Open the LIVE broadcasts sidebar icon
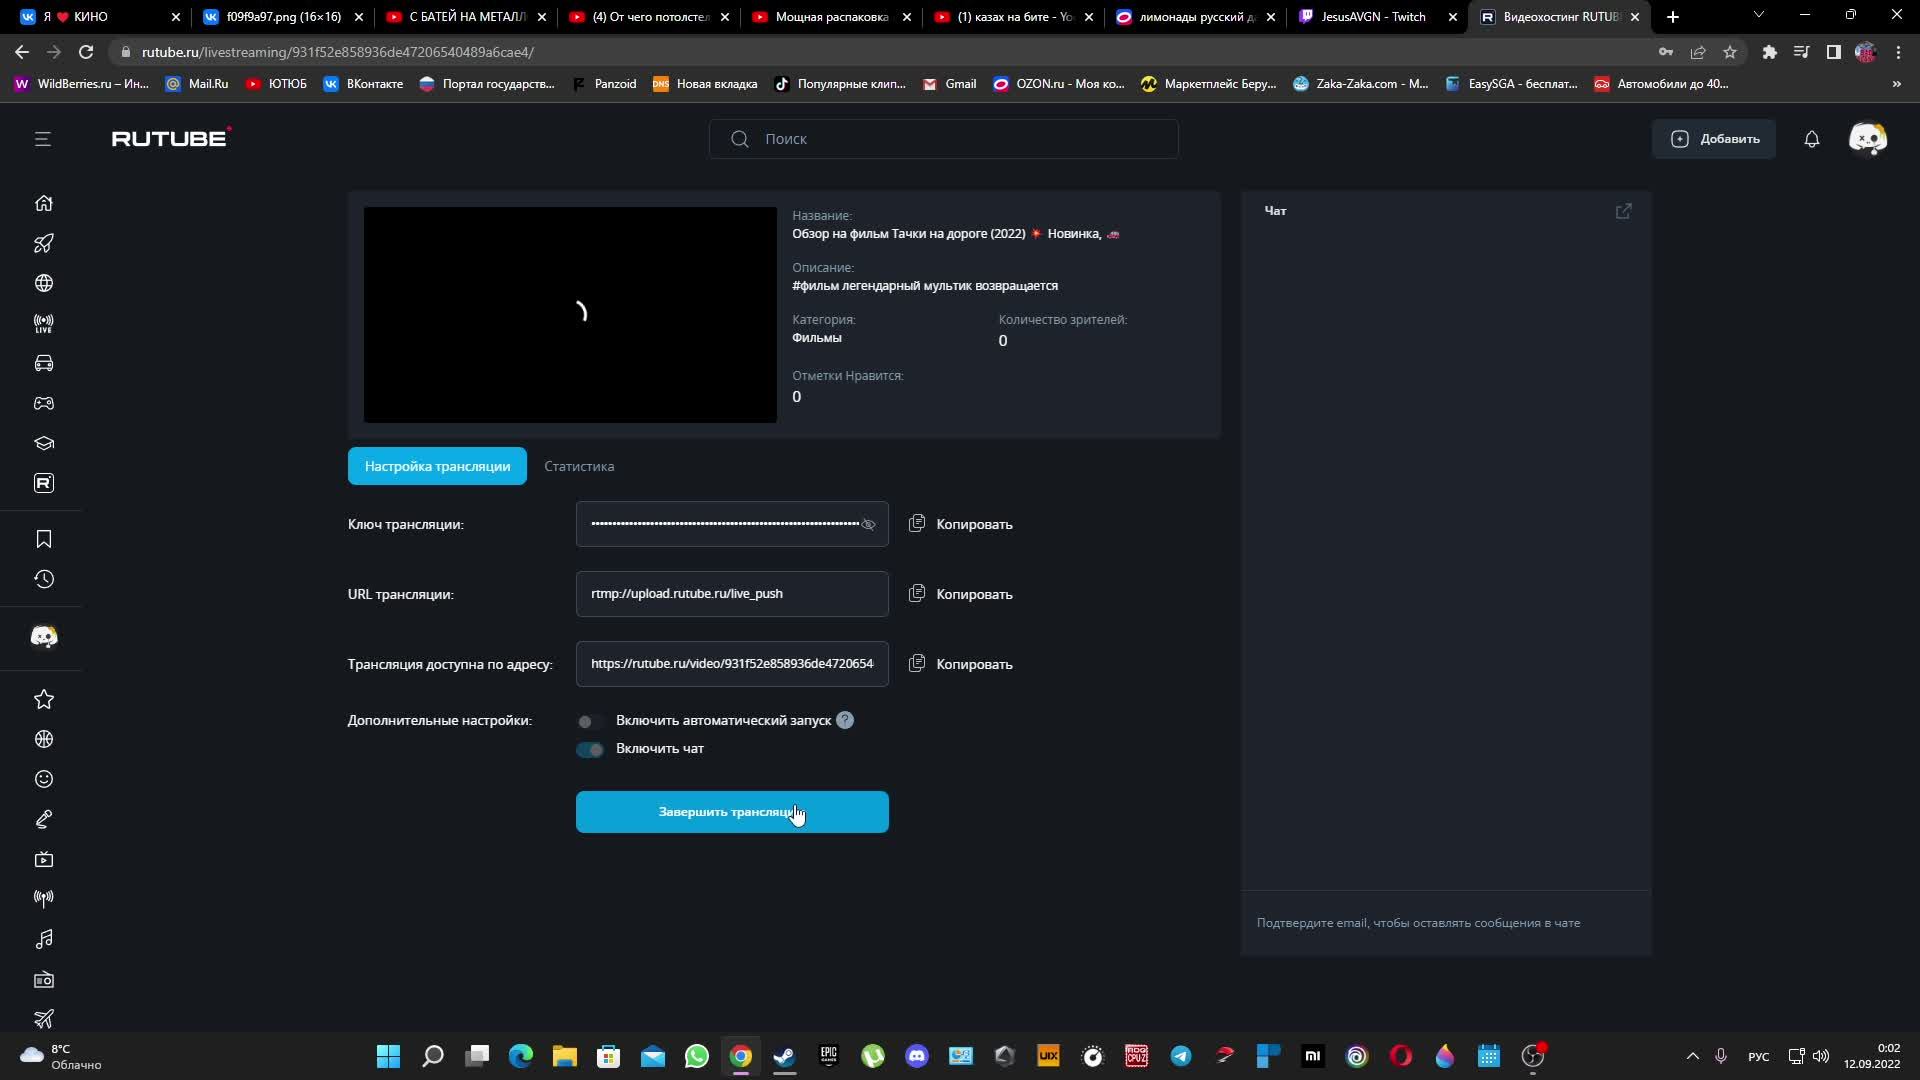Screen dimensions: 1920x1080 (x=43, y=323)
